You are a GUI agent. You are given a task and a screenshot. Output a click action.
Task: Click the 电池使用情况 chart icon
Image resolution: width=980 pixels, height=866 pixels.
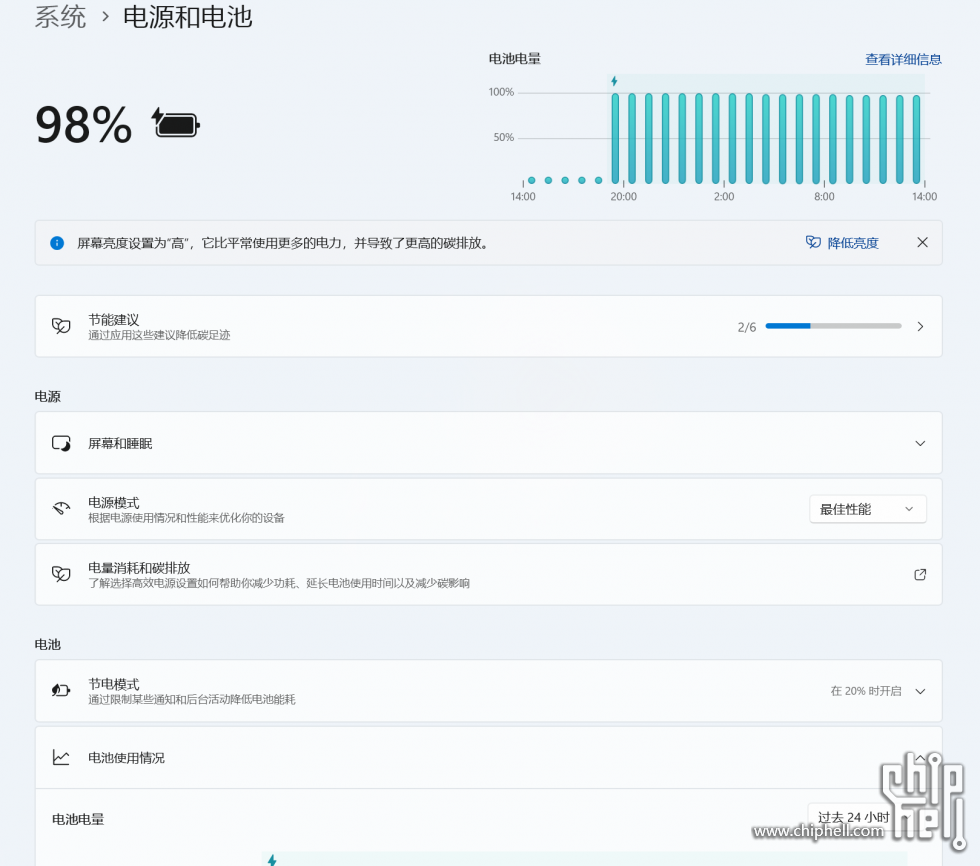(x=61, y=758)
